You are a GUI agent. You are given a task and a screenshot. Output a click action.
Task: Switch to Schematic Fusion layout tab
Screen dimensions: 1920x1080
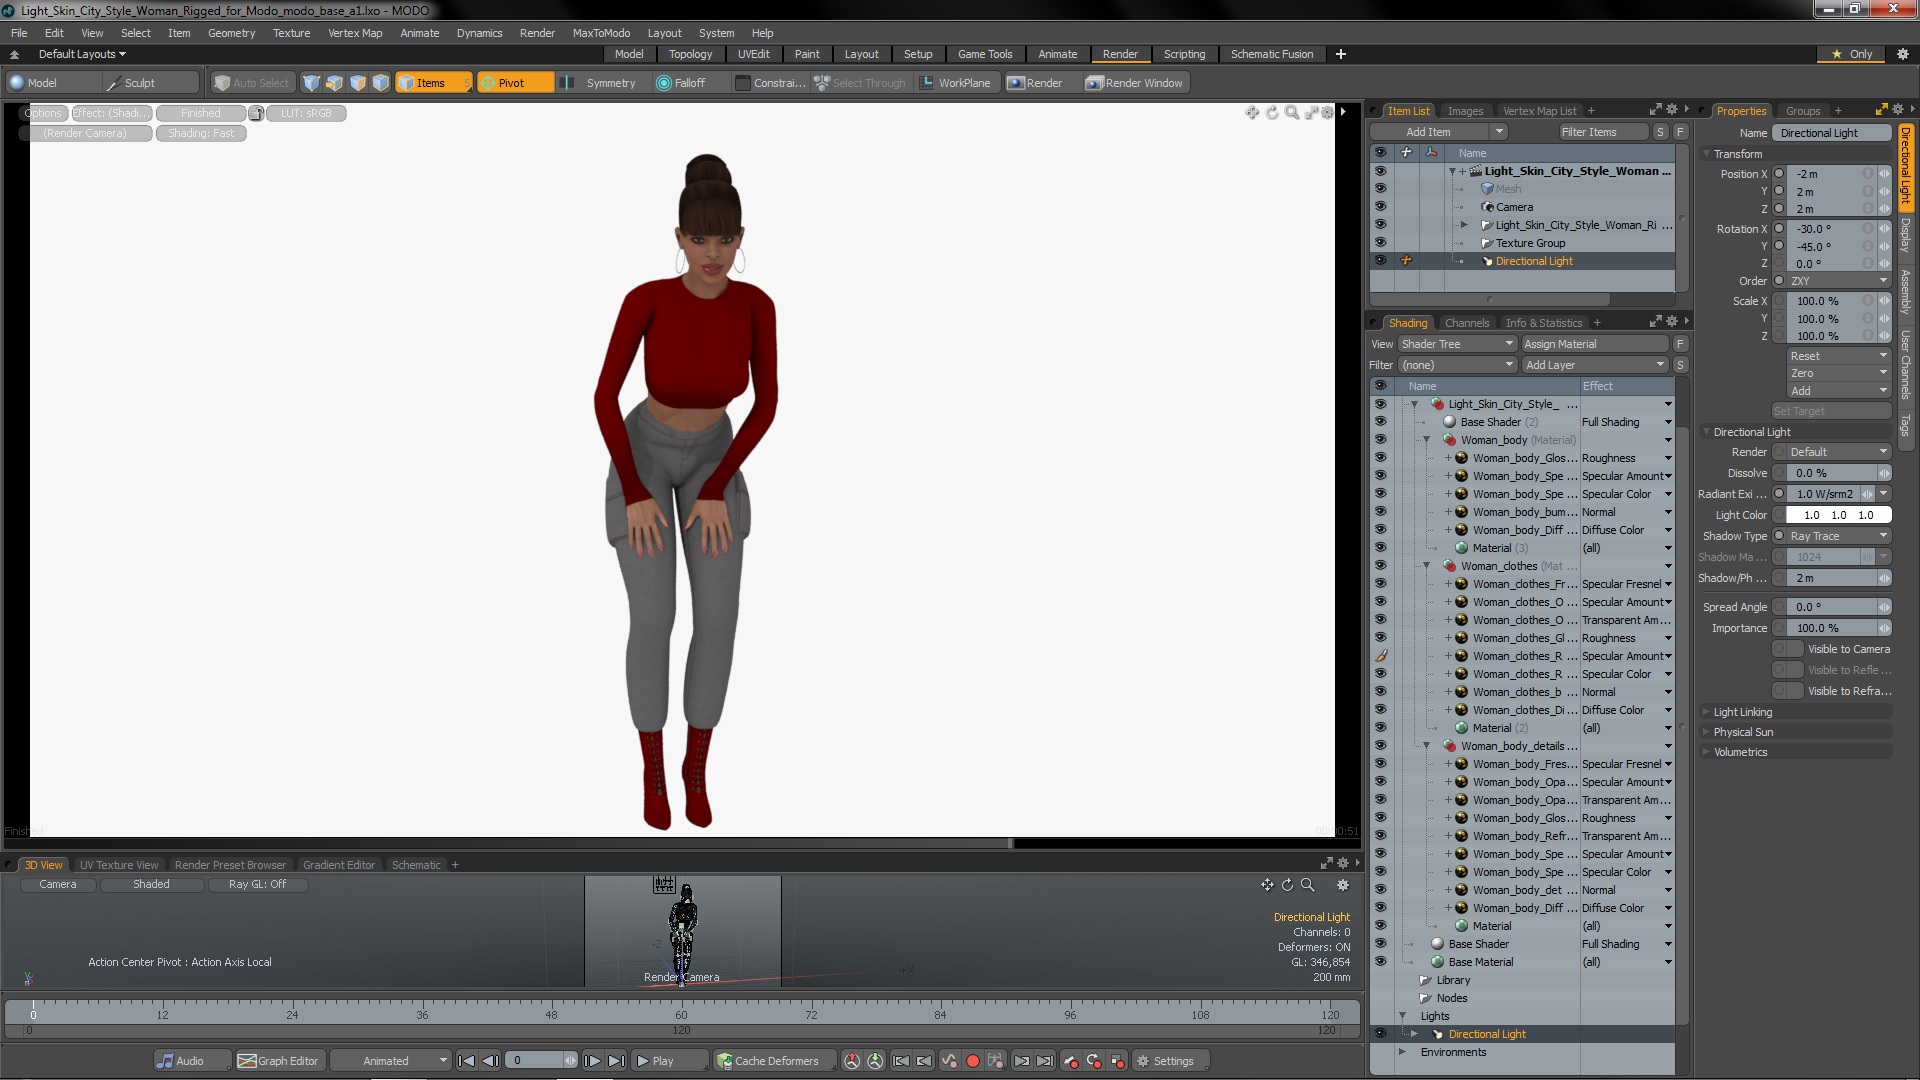(x=1271, y=54)
